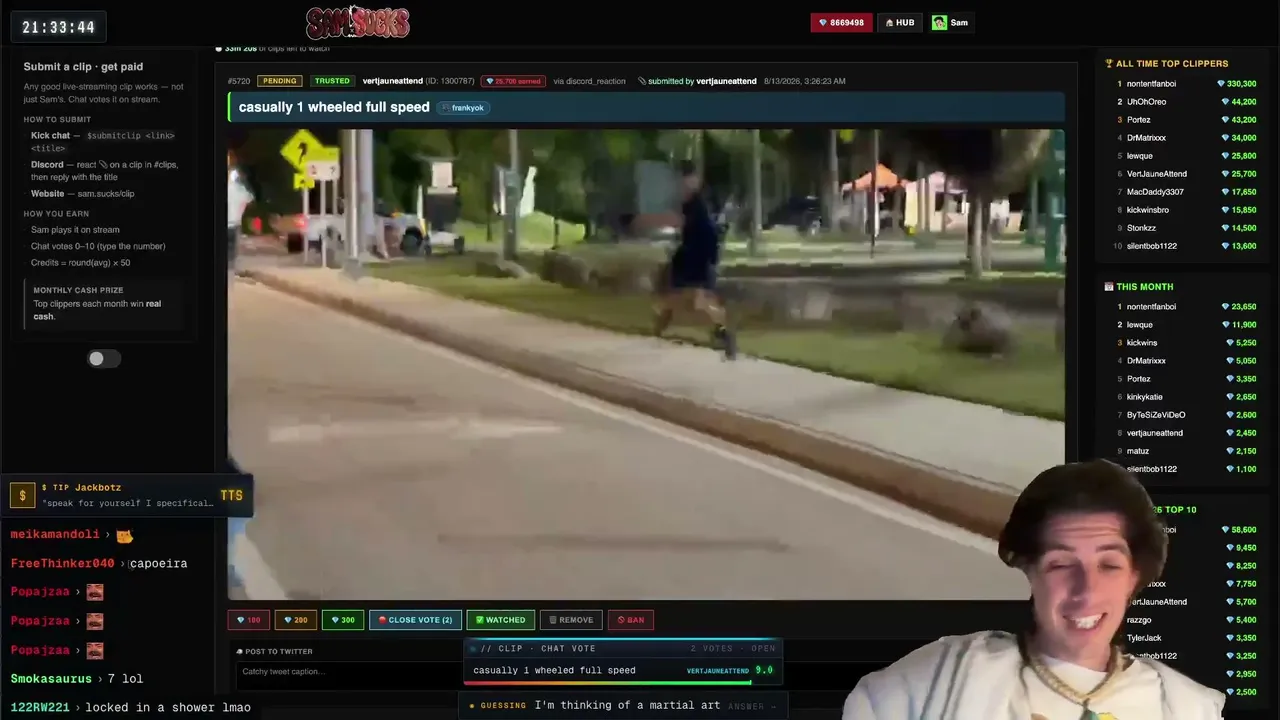This screenshot has width=1280, height=720.
Task: Award 100 credits to the clip
Action: (249, 620)
